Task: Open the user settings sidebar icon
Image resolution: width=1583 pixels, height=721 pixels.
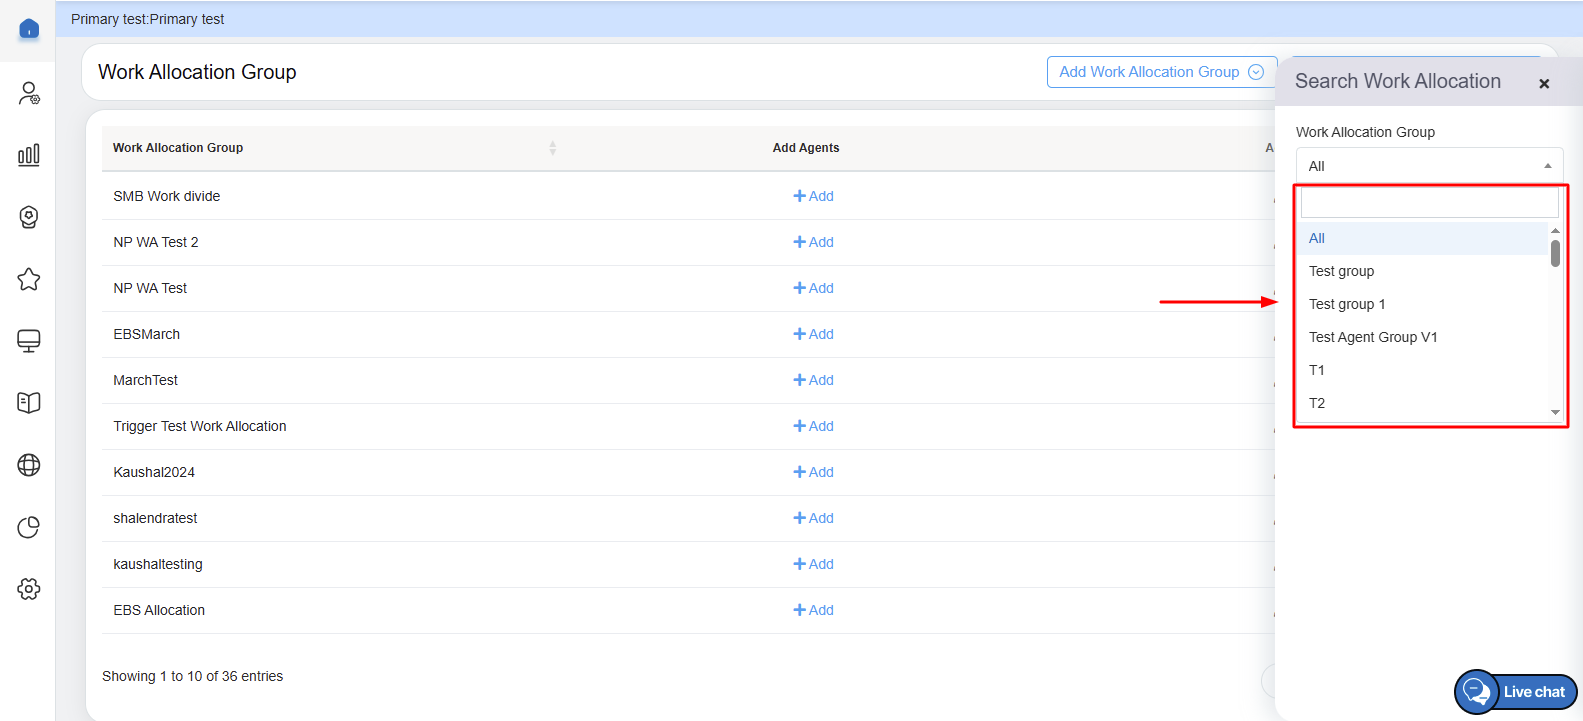Action: tap(29, 93)
